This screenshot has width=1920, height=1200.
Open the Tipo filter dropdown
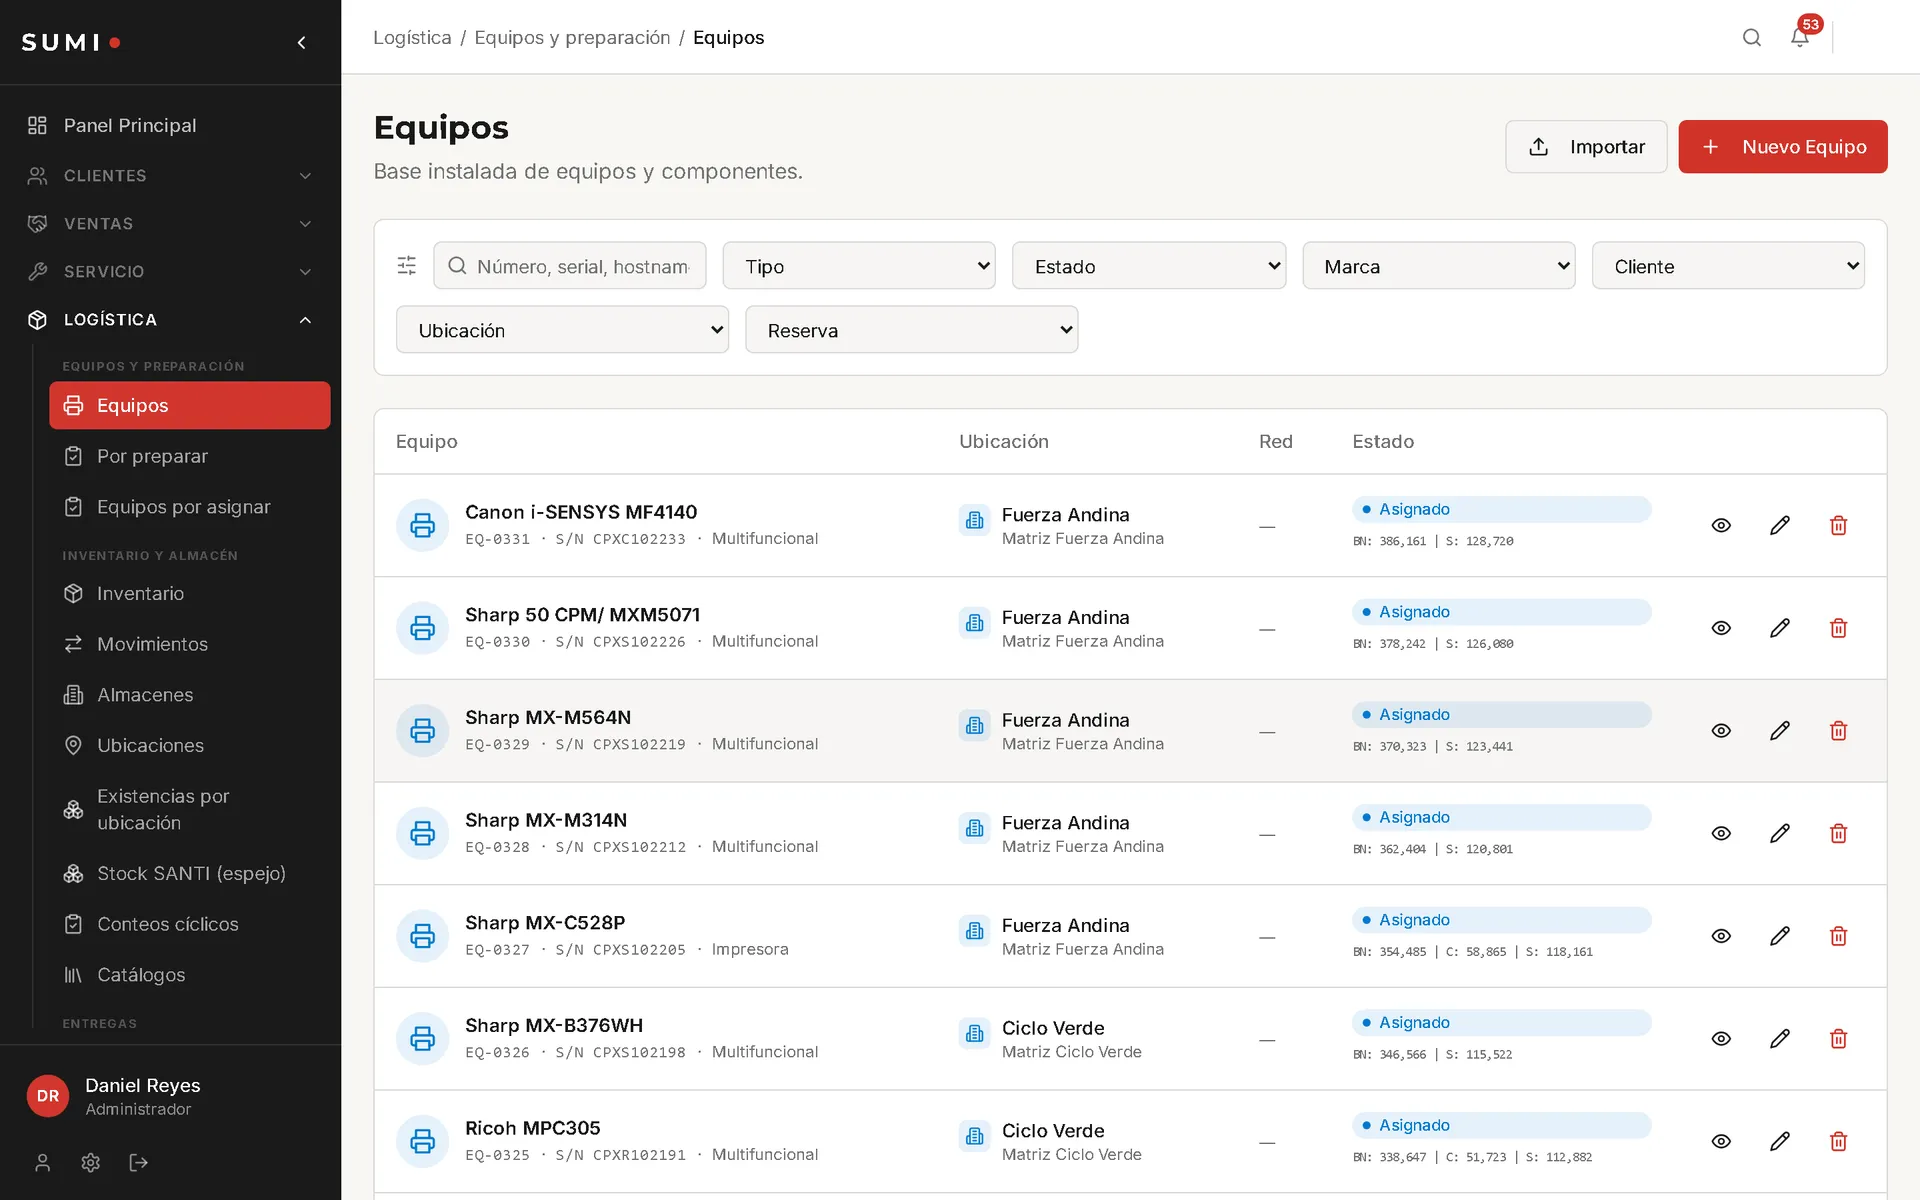click(x=859, y=266)
